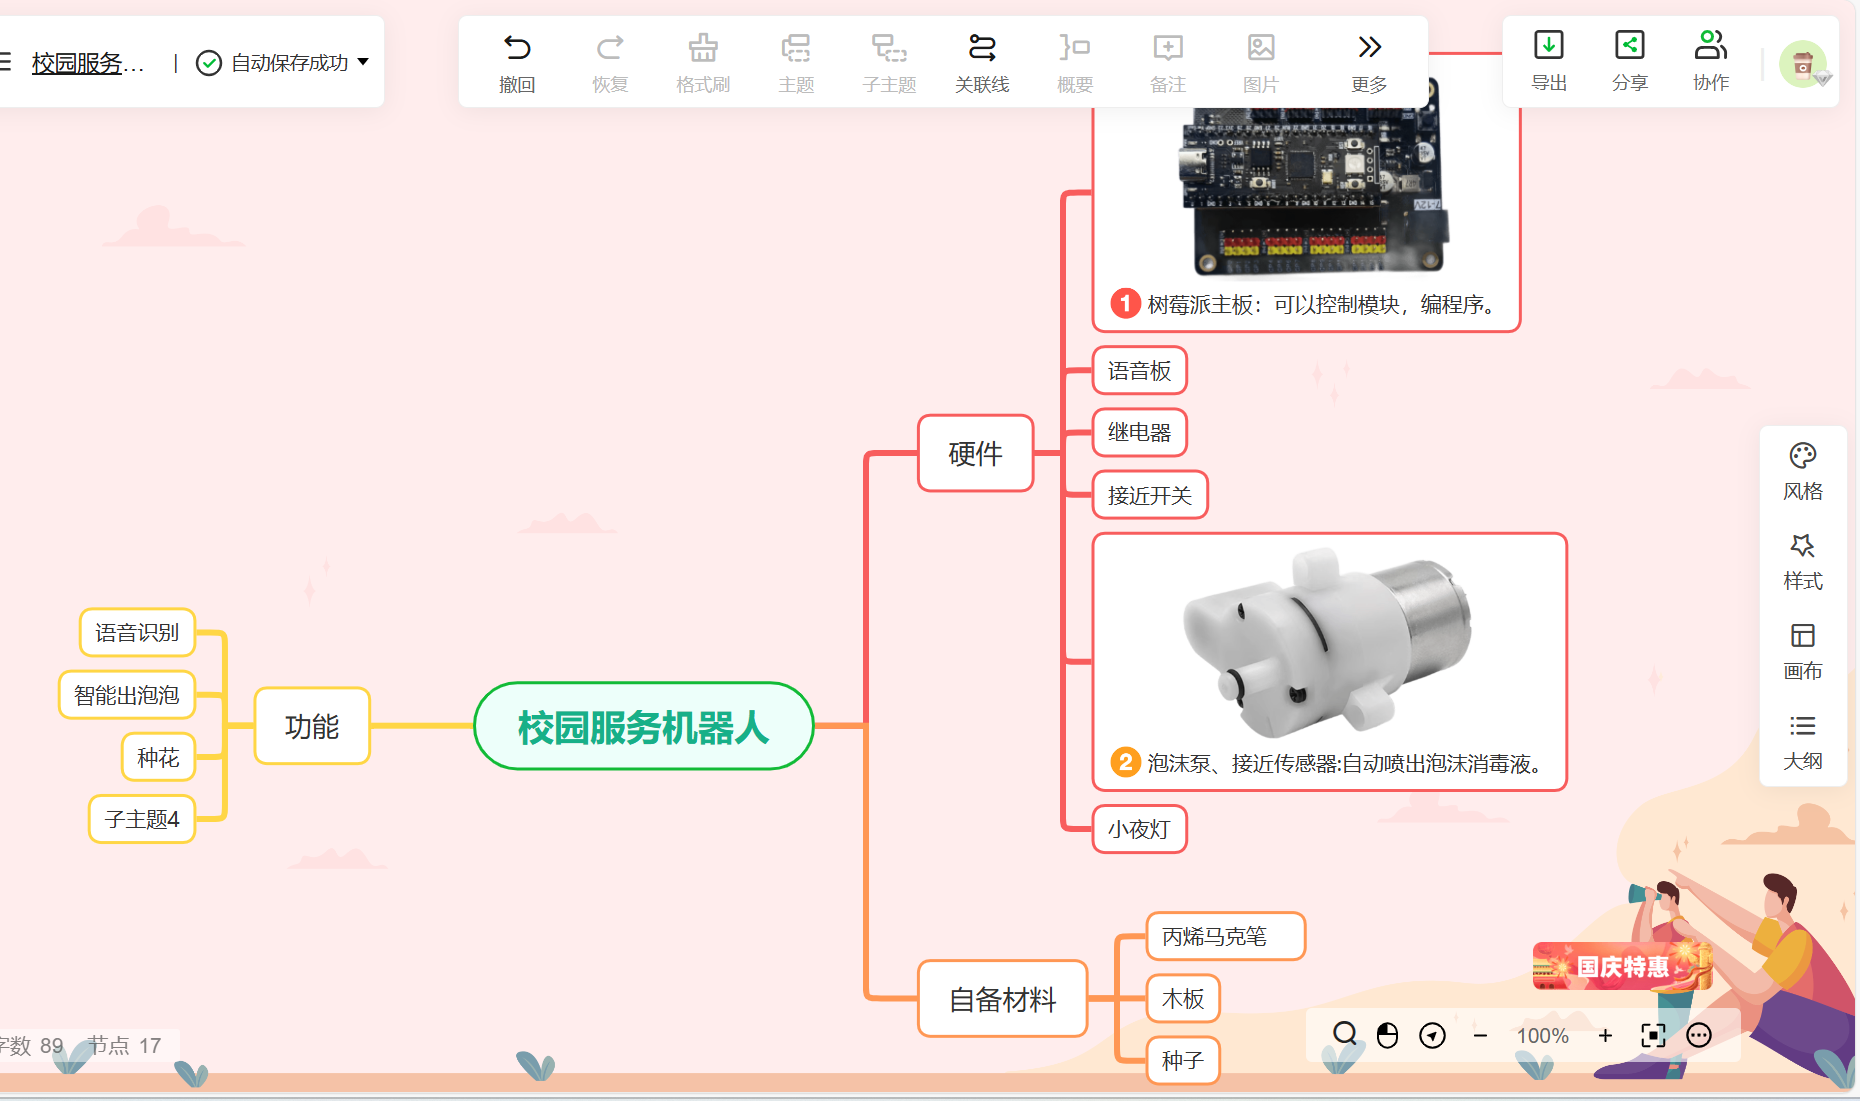Click the 泡沫泵、接近传感器 caption text
The image size is (1860, 1101).
tap(1347, 763)
